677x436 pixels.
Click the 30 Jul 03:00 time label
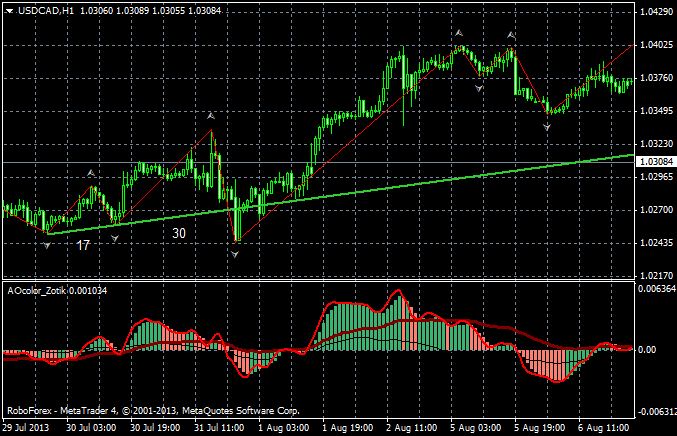coord(91,428)
